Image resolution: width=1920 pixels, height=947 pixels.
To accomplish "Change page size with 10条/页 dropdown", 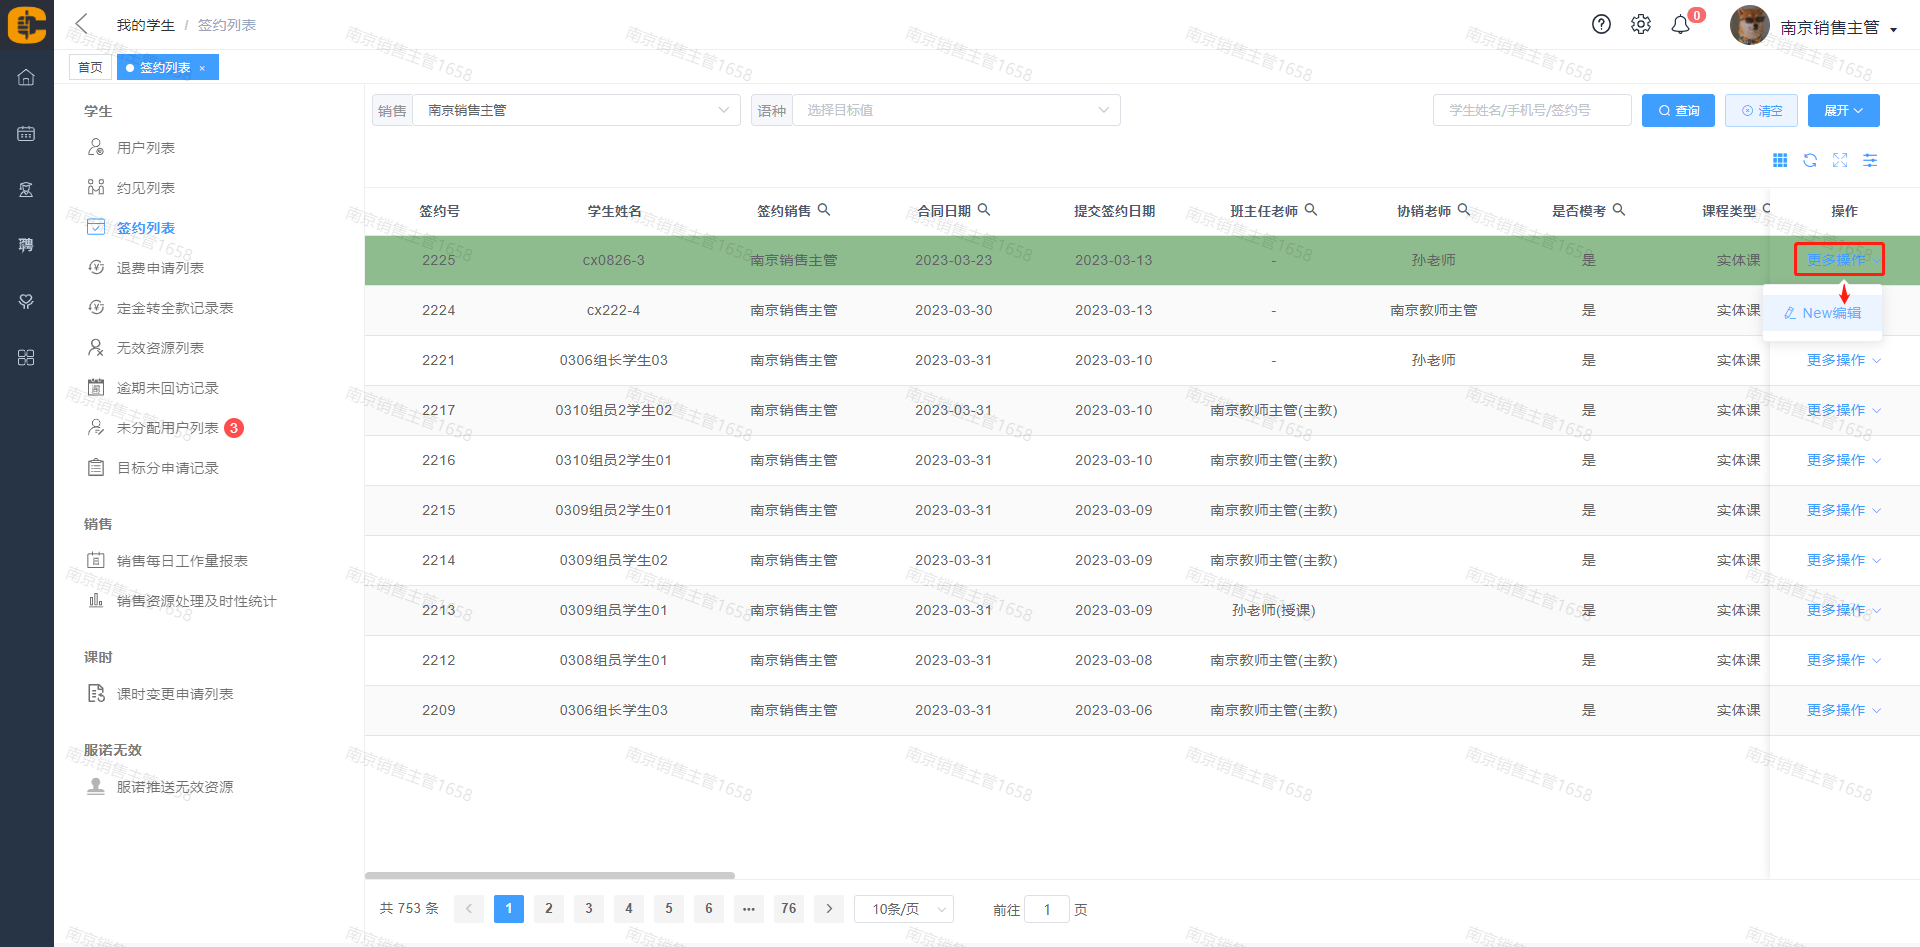I will [904, 909].
